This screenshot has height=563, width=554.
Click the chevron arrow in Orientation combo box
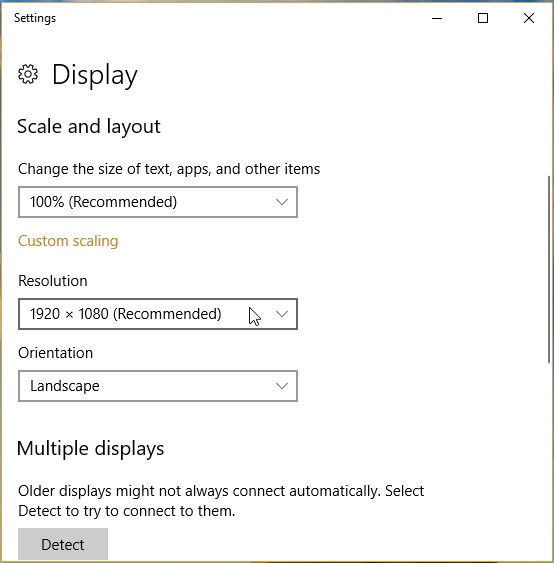point(282,386)
